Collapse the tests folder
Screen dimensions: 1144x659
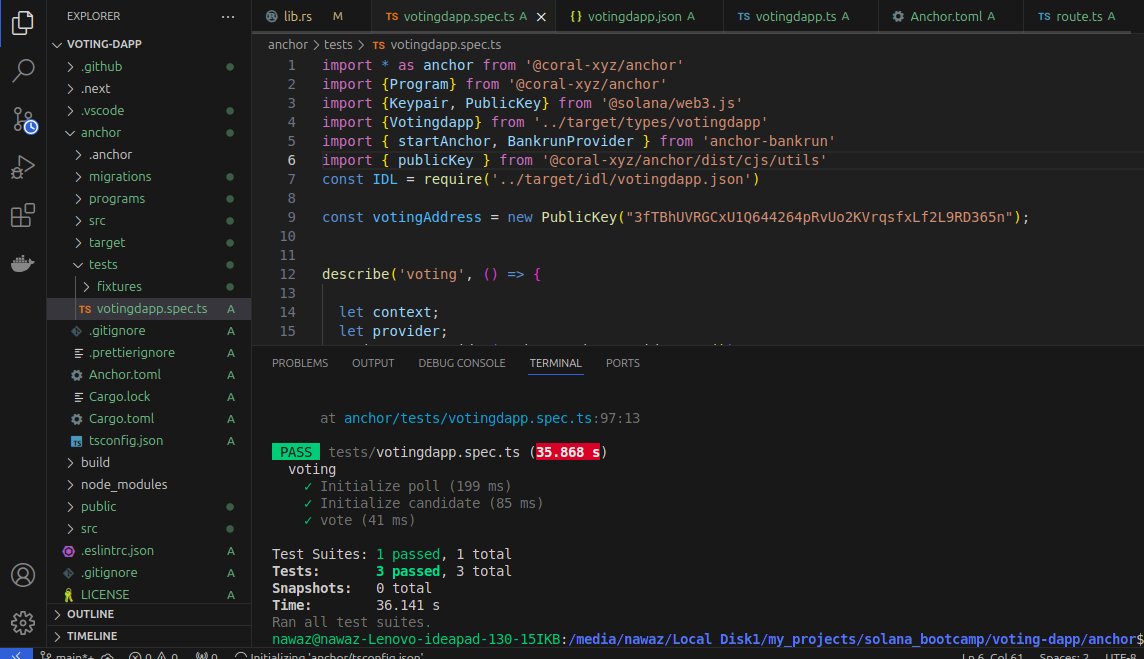pyautogui.click(x=78, y=265)
